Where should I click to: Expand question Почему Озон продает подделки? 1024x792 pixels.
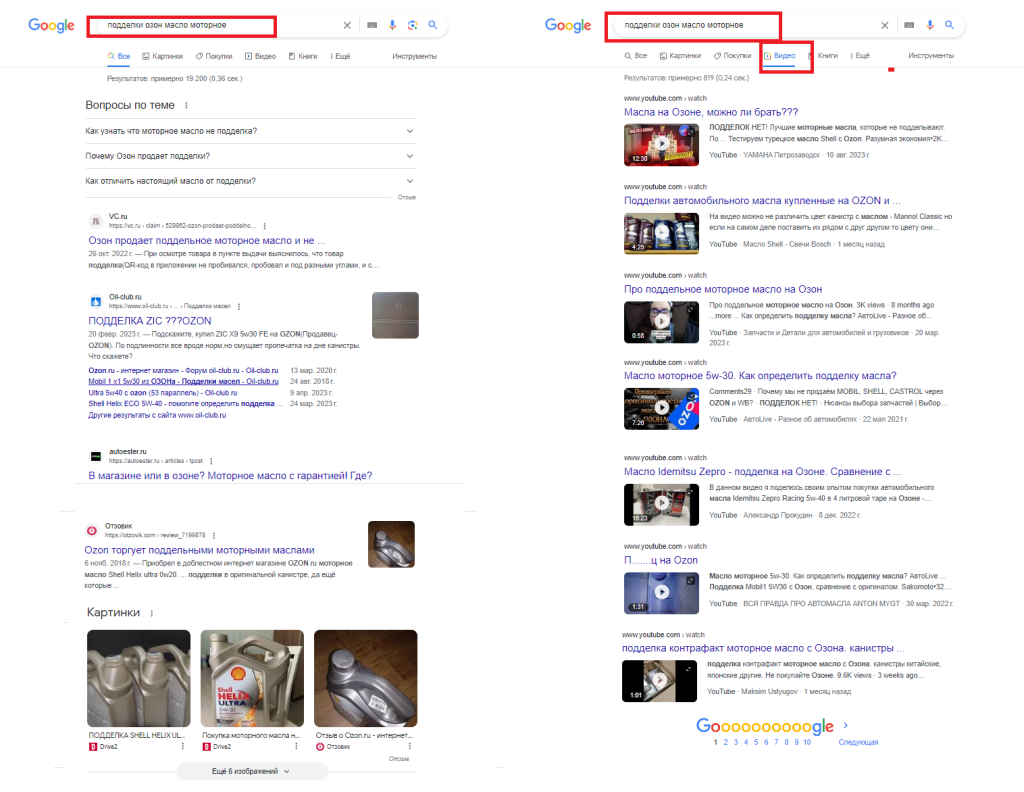coord(250,156)
